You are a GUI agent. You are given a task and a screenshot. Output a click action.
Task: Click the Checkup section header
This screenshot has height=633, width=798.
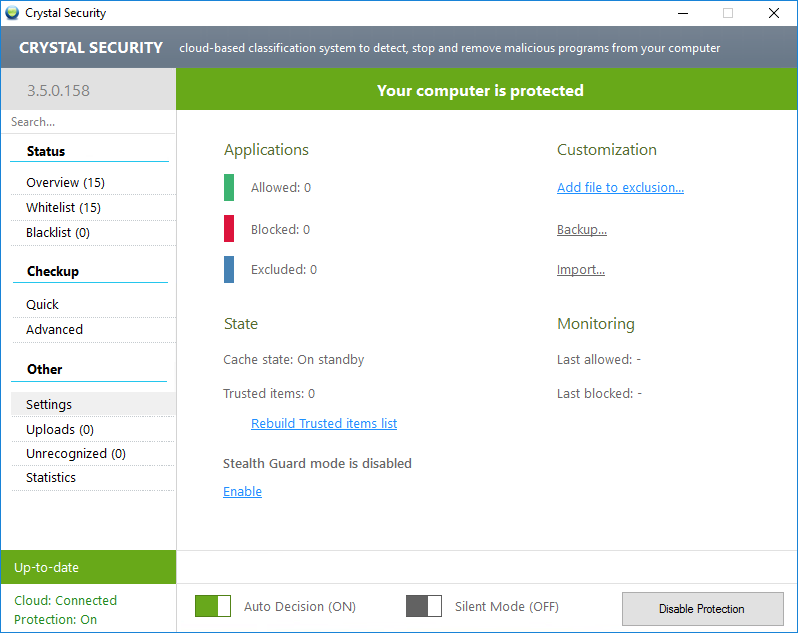coord(53,271)
